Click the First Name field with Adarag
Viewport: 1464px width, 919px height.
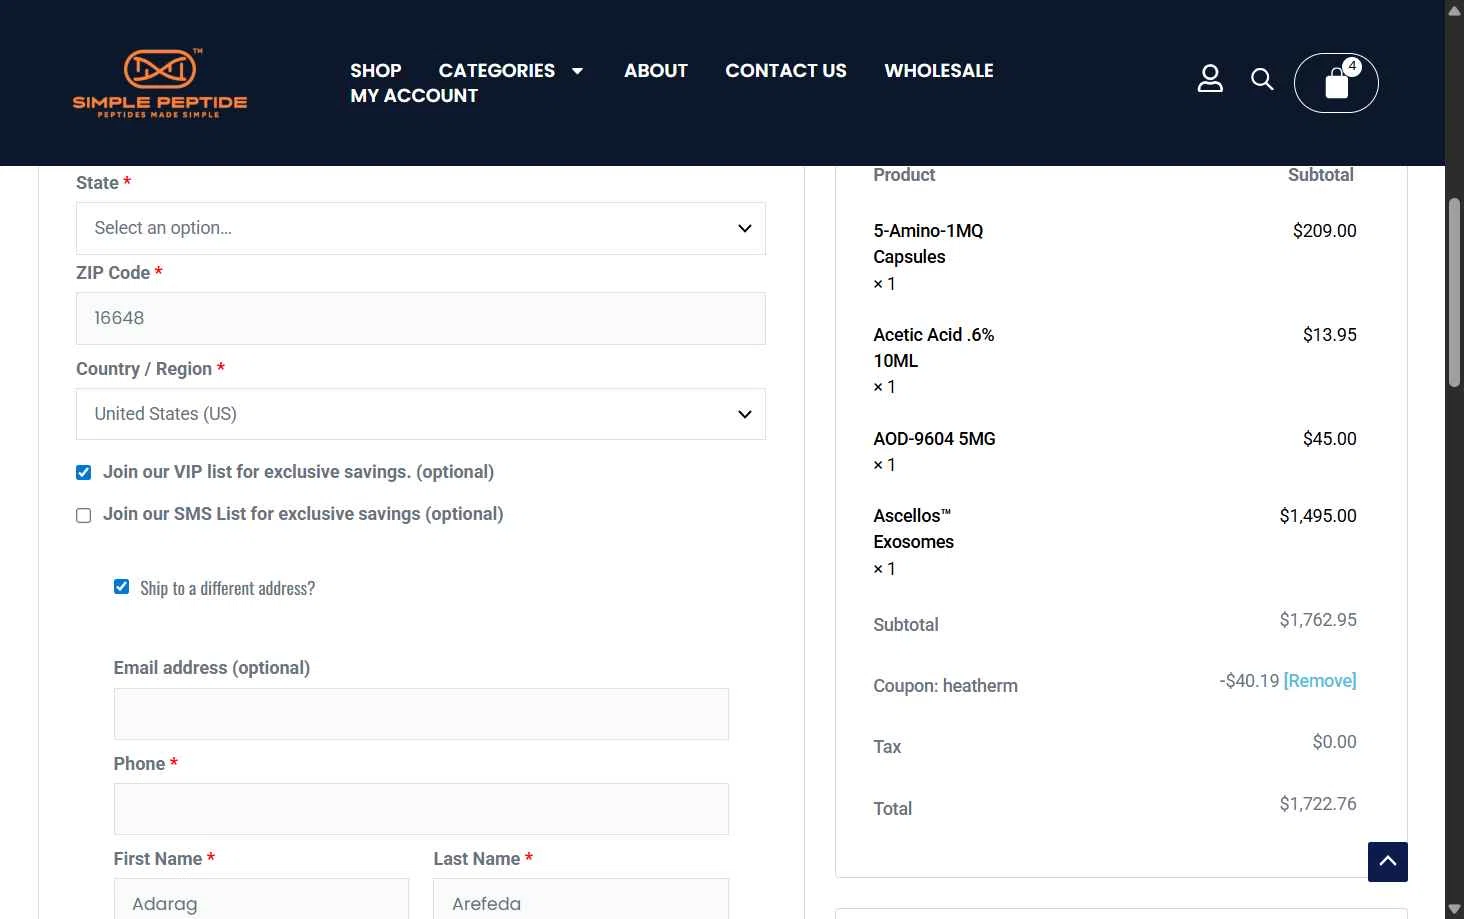click(x=261, y=899)
